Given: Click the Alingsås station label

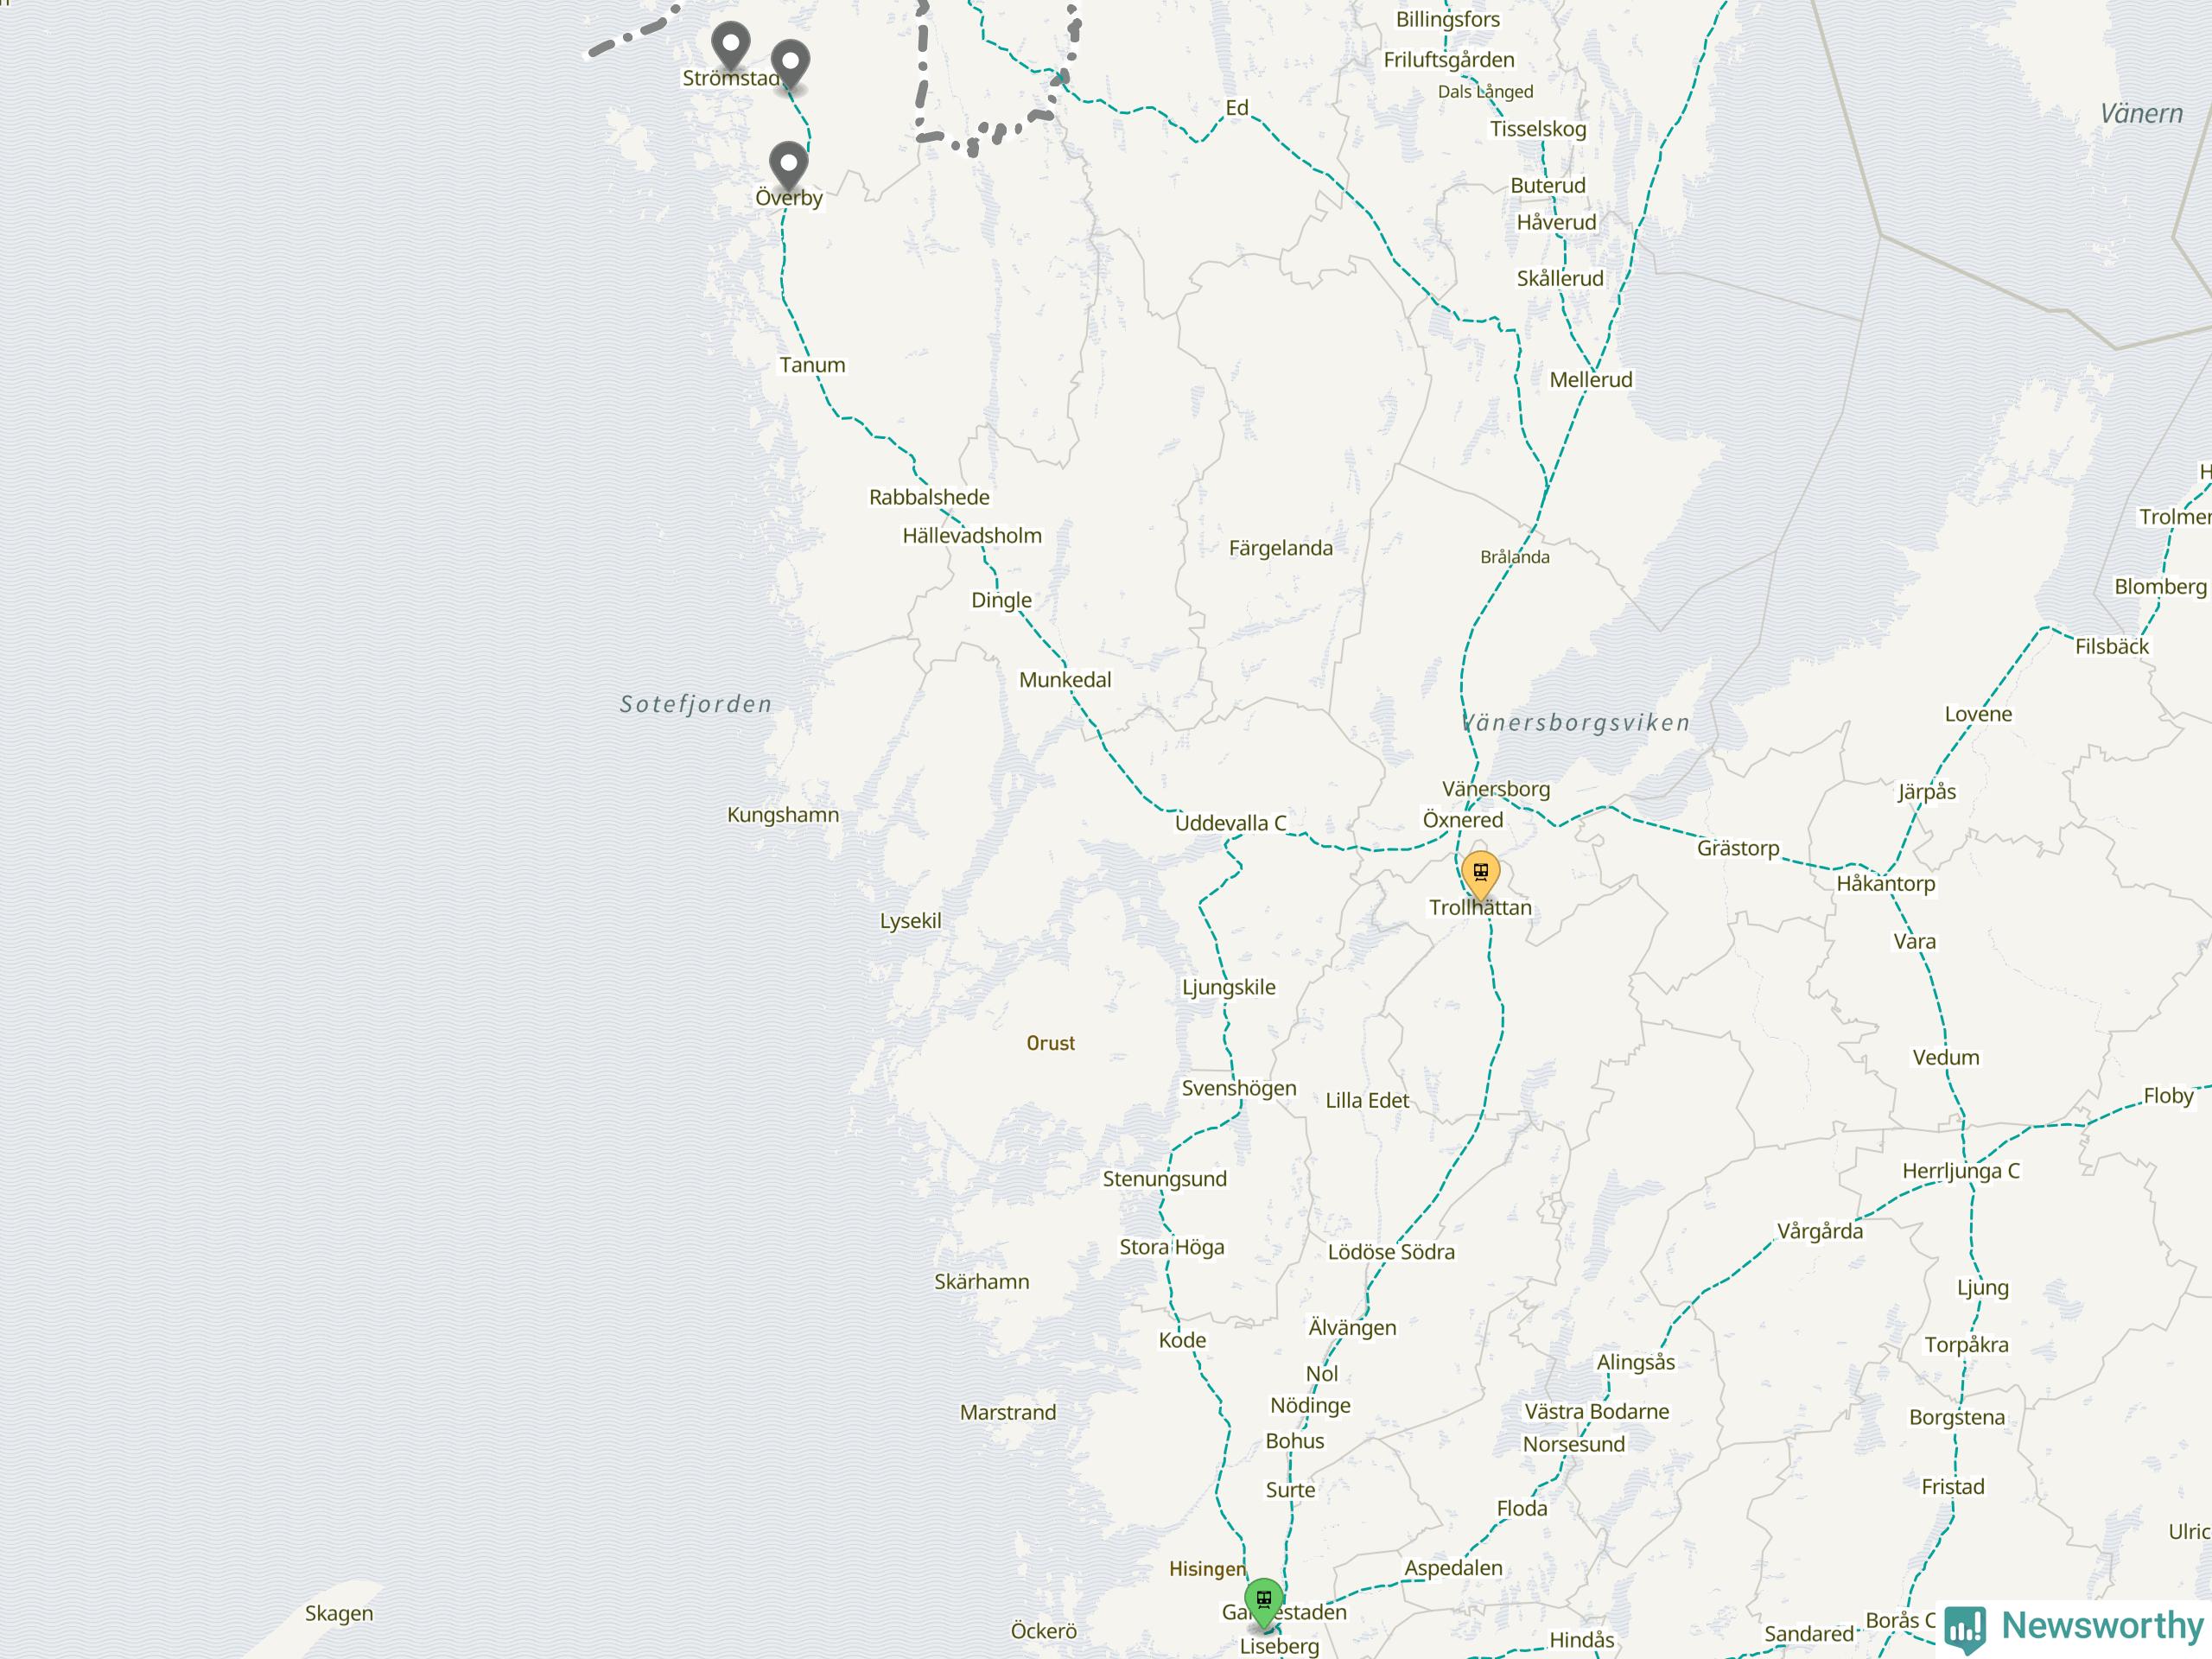Looking at the screenshot, I should tap(1635, 1362).
